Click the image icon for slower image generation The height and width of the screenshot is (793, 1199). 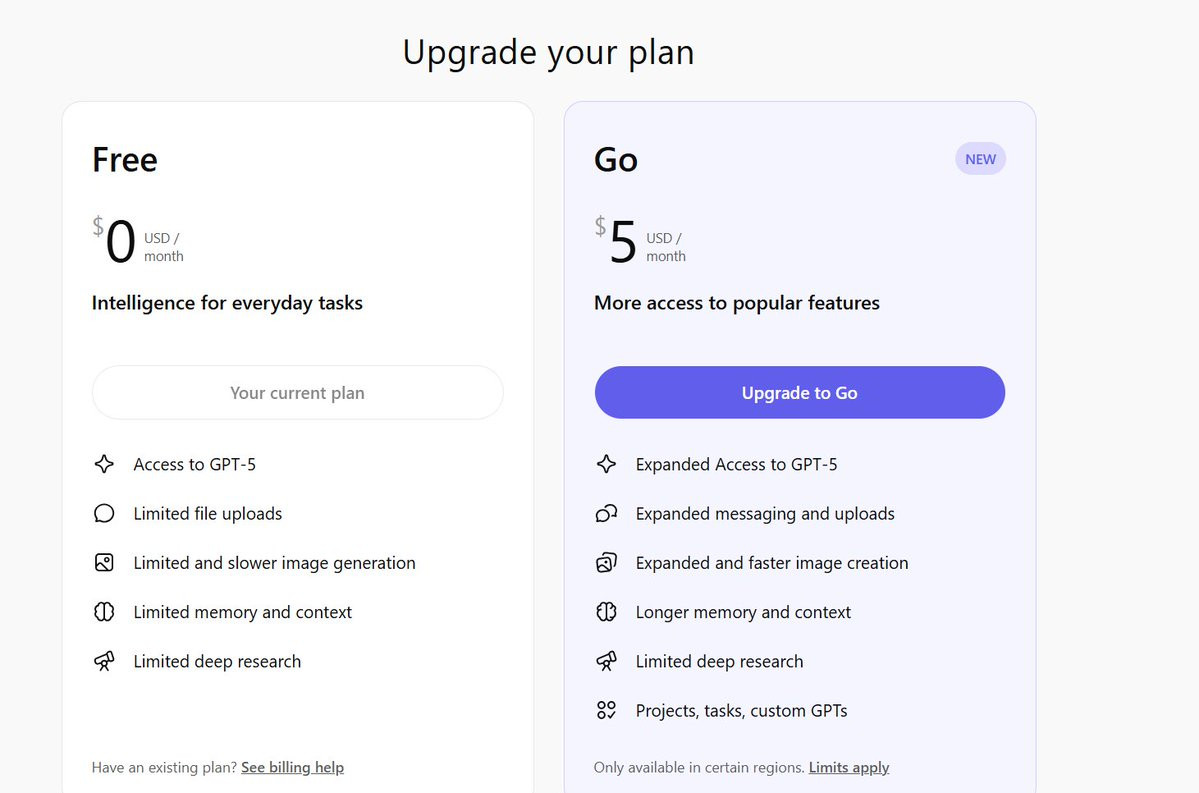click(104, 563)
